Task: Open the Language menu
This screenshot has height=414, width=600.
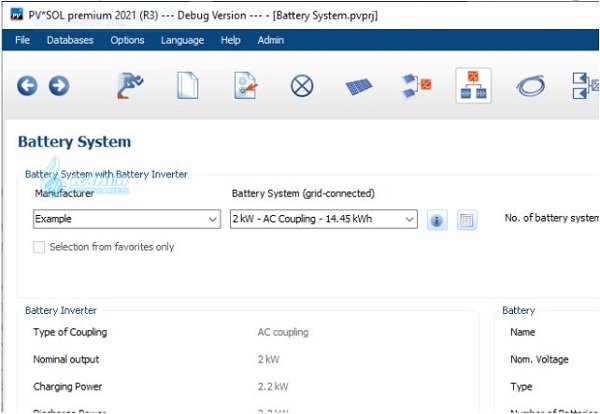Action: 182,40
